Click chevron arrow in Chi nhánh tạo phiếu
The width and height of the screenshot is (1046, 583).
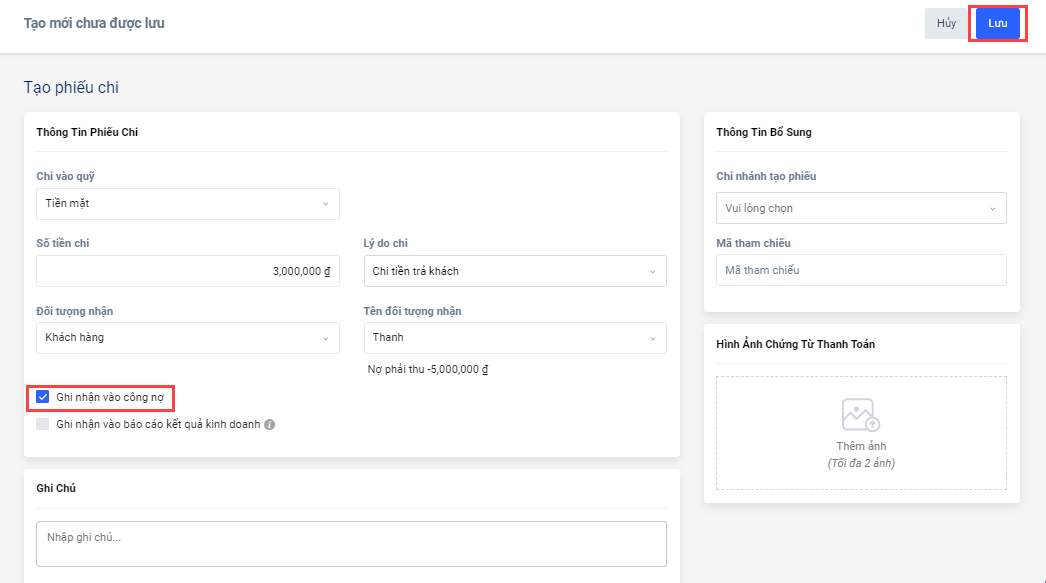click(x=992, y=209)
